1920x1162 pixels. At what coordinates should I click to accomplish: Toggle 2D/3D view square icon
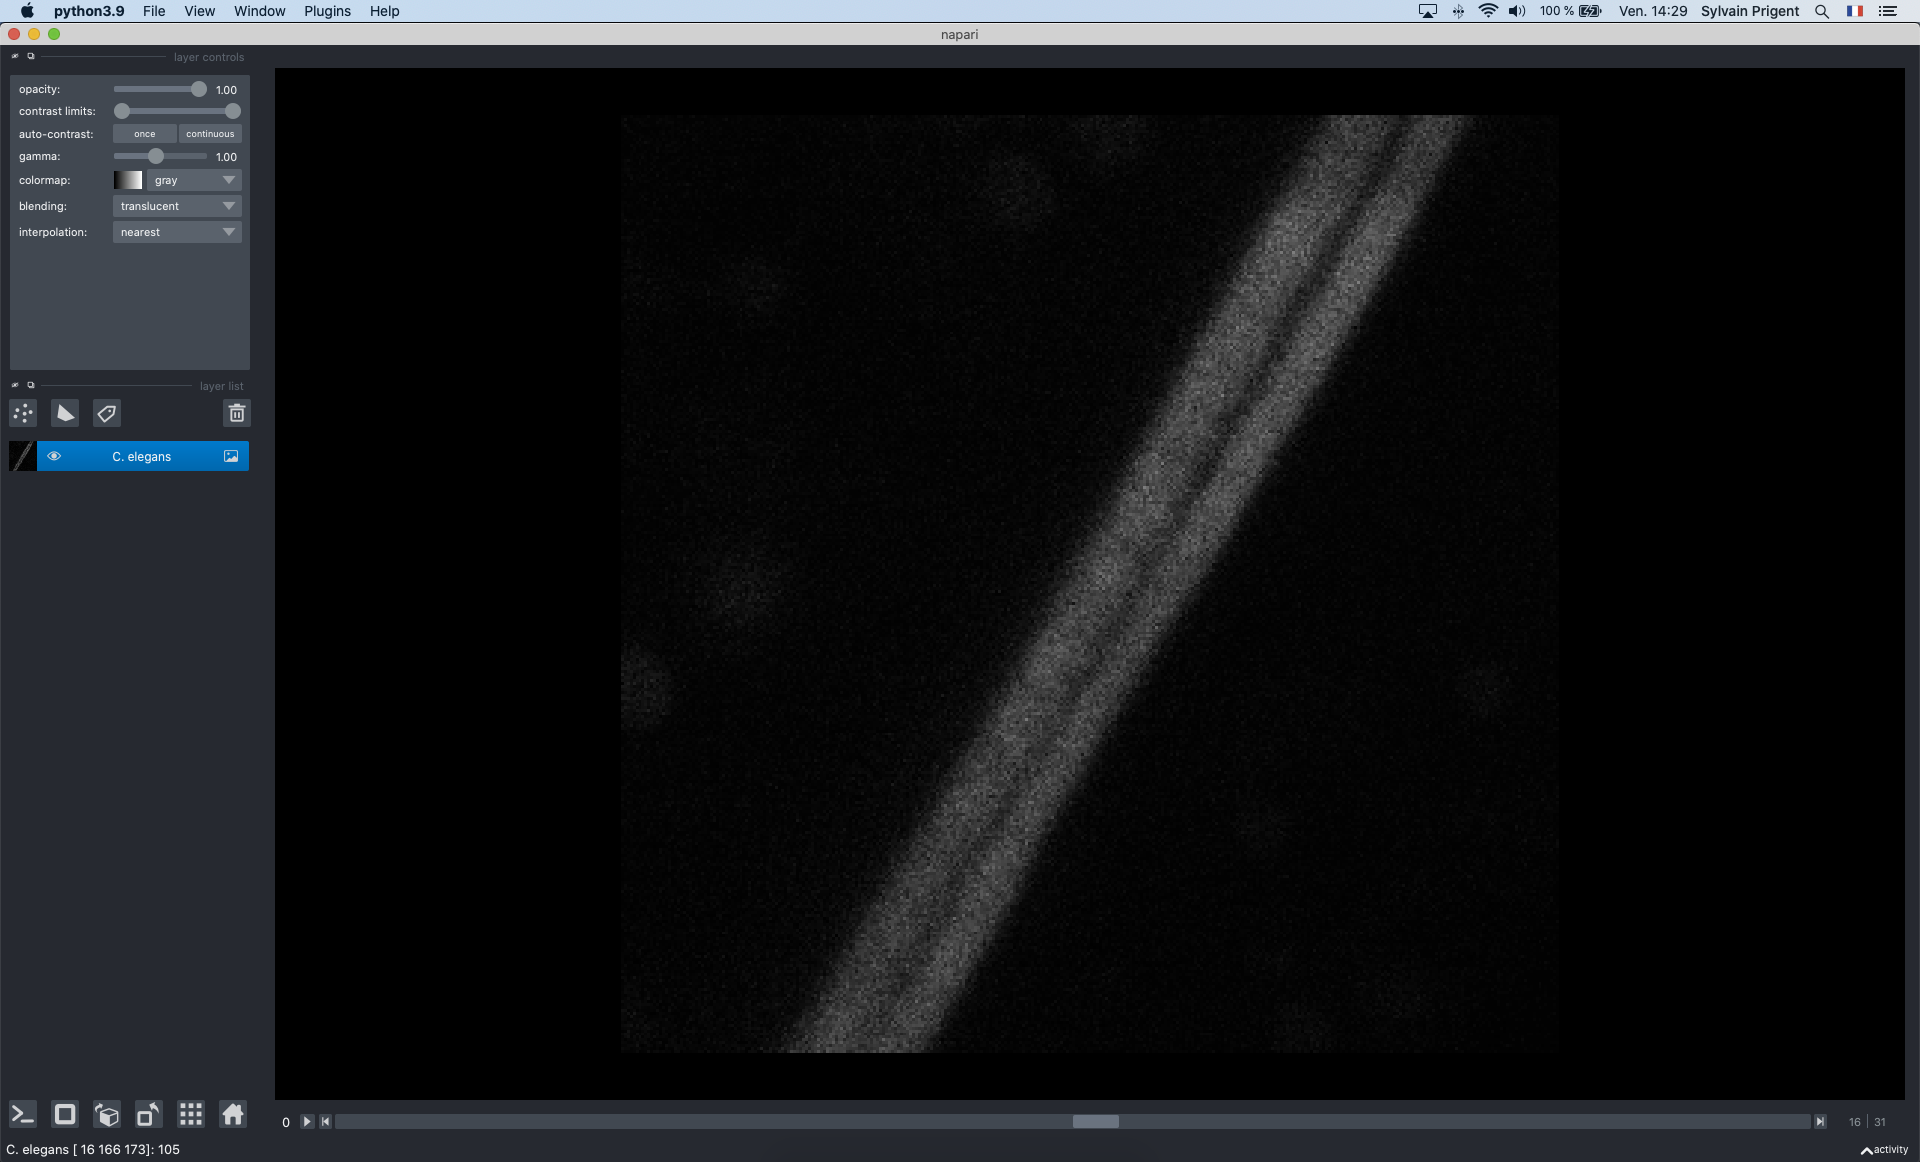[65, 1114]
